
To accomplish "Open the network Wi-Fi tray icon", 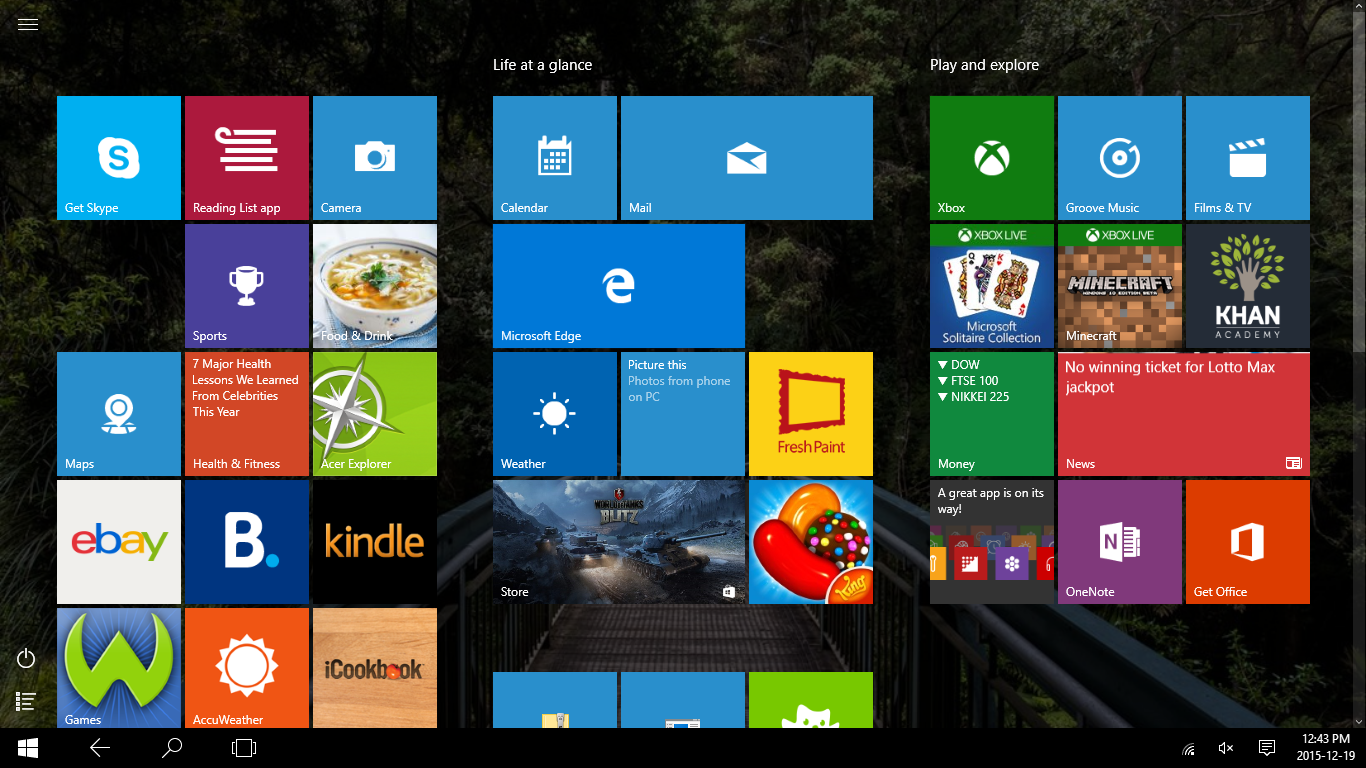I will click(x=1189, y=748).
